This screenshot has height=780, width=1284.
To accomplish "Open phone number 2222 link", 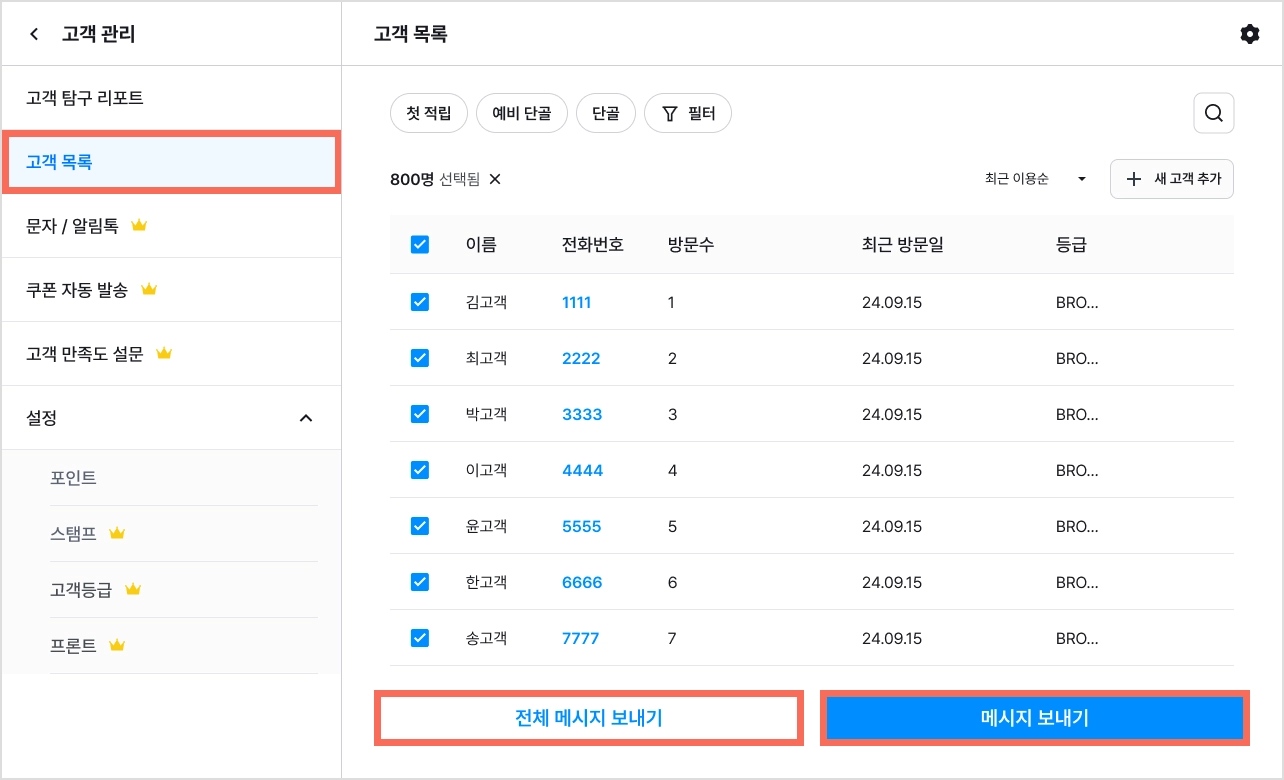I will (x=581, y=358).
